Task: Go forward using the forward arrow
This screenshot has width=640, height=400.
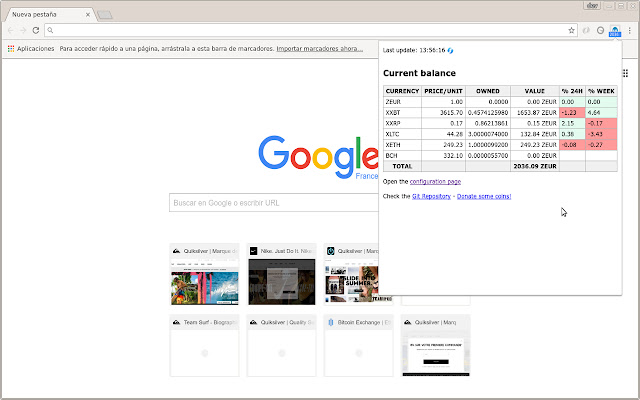Action: coord(23,30)
